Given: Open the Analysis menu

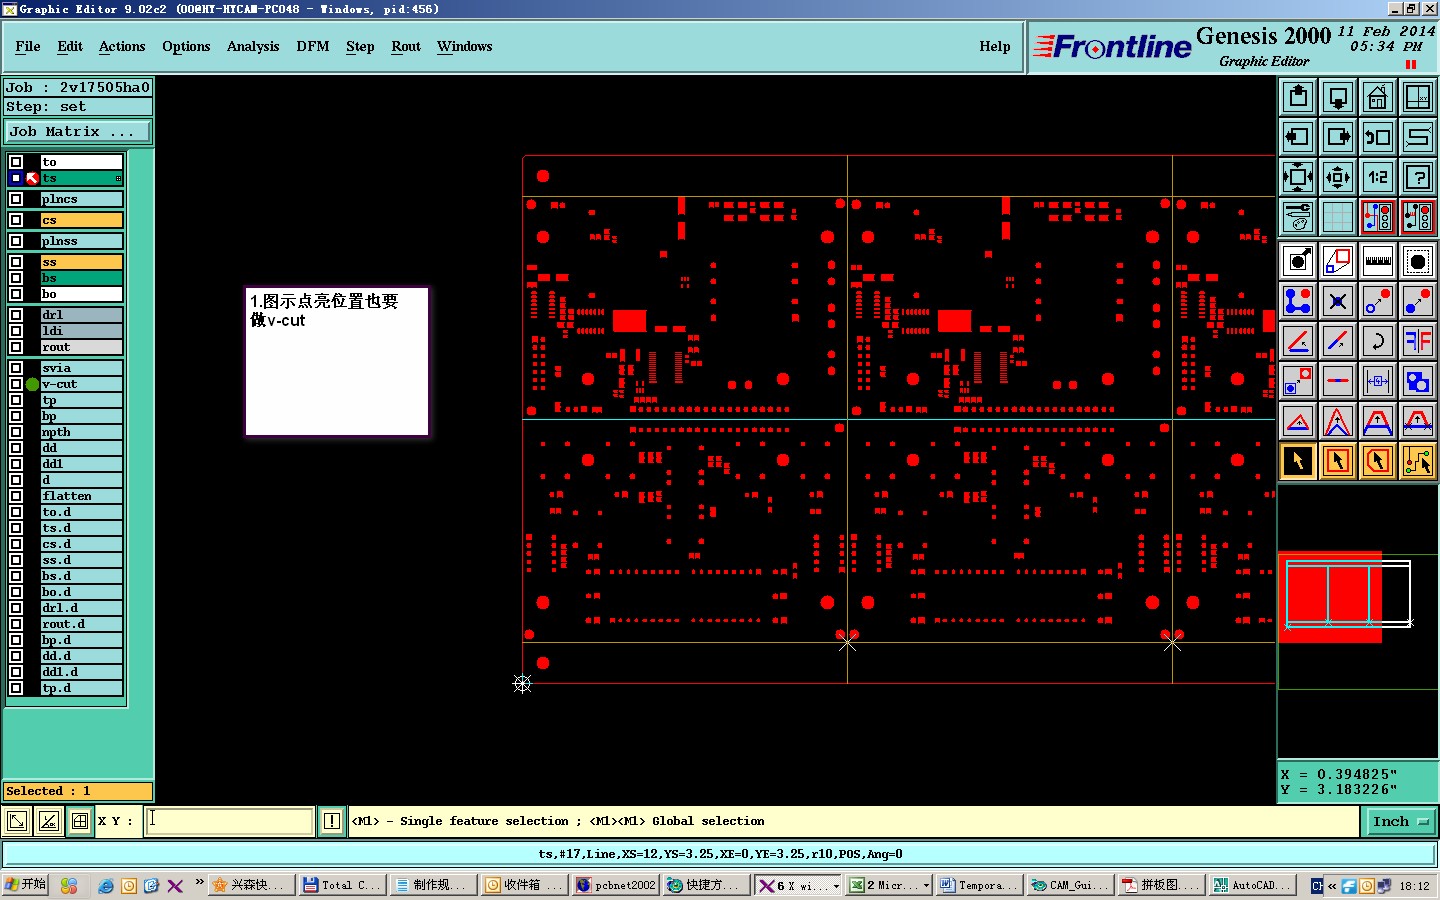Looking at the screenshot, I should coord(253,47).
